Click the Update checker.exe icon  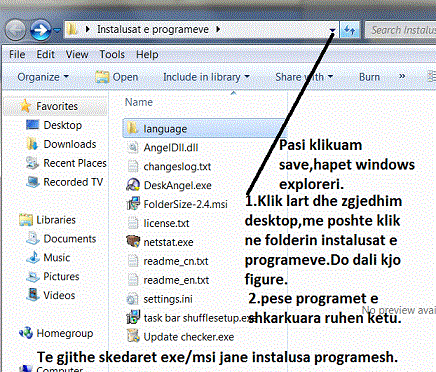133,336
